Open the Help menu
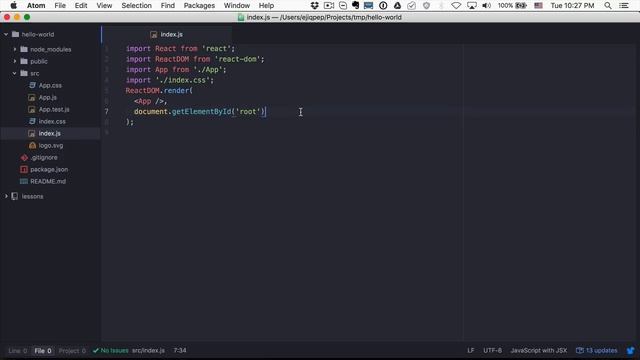Image resolution: width=640 pixels, height=360 pixels. pos(266,5)
